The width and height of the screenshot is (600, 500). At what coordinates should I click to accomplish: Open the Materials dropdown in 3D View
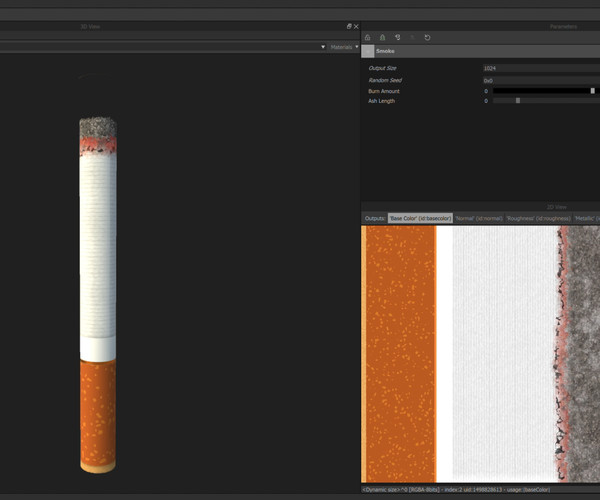pos(344,47)
